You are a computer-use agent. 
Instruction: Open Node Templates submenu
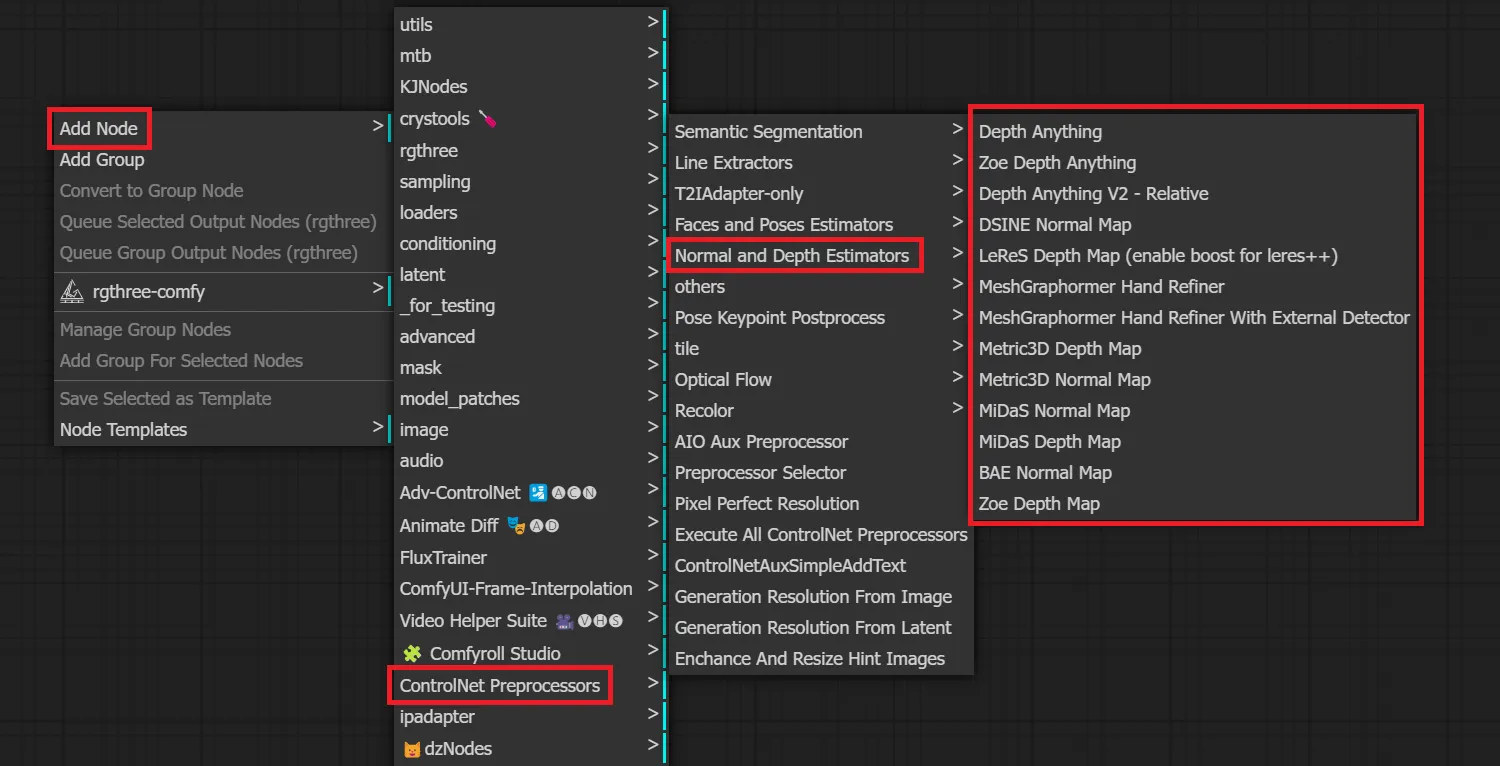tap(222, 429)
